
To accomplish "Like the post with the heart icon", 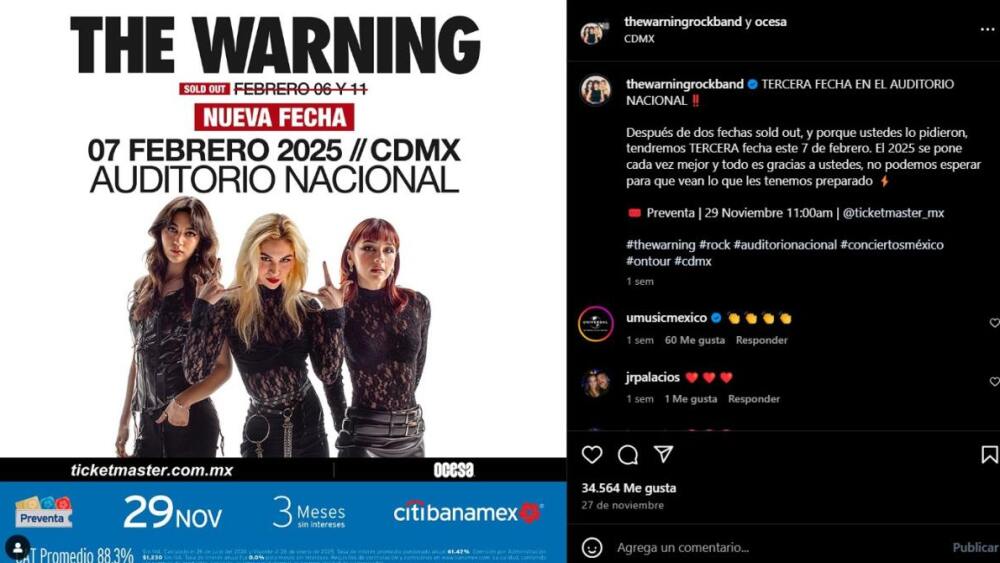I will point(592,454).
